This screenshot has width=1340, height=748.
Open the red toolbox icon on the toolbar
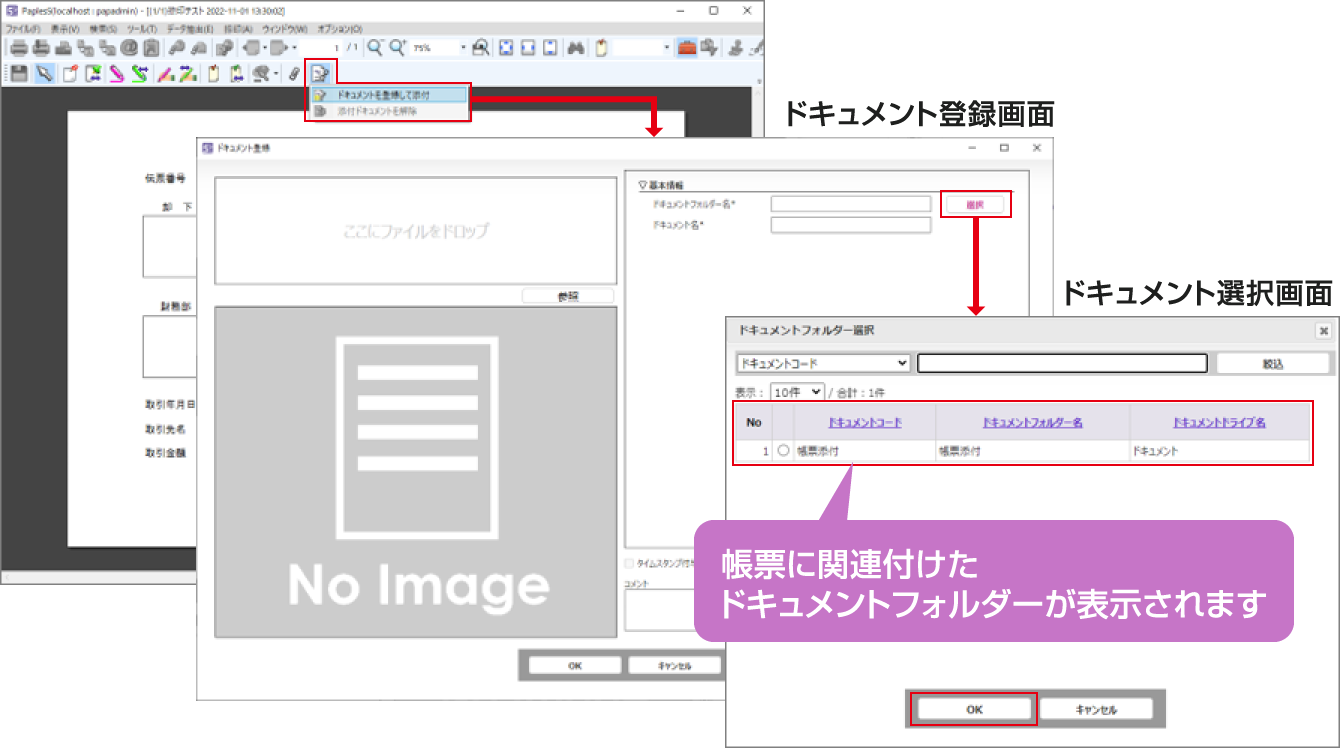point(689,46)
